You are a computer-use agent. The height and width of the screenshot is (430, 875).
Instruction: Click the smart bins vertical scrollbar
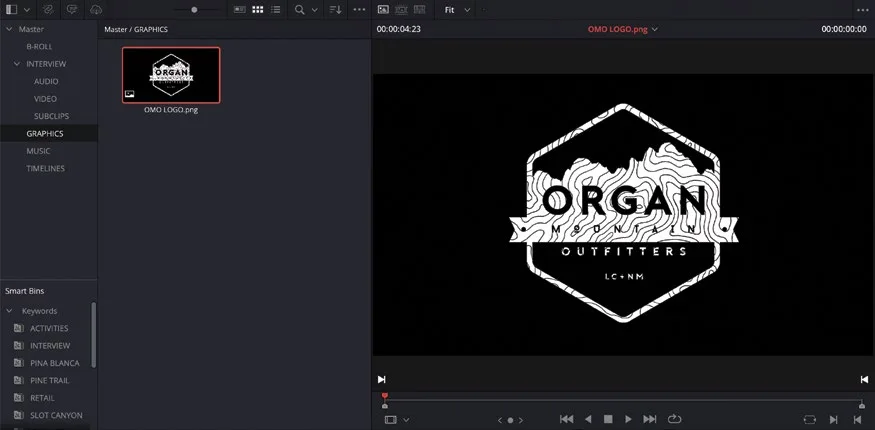click(94, 335)
